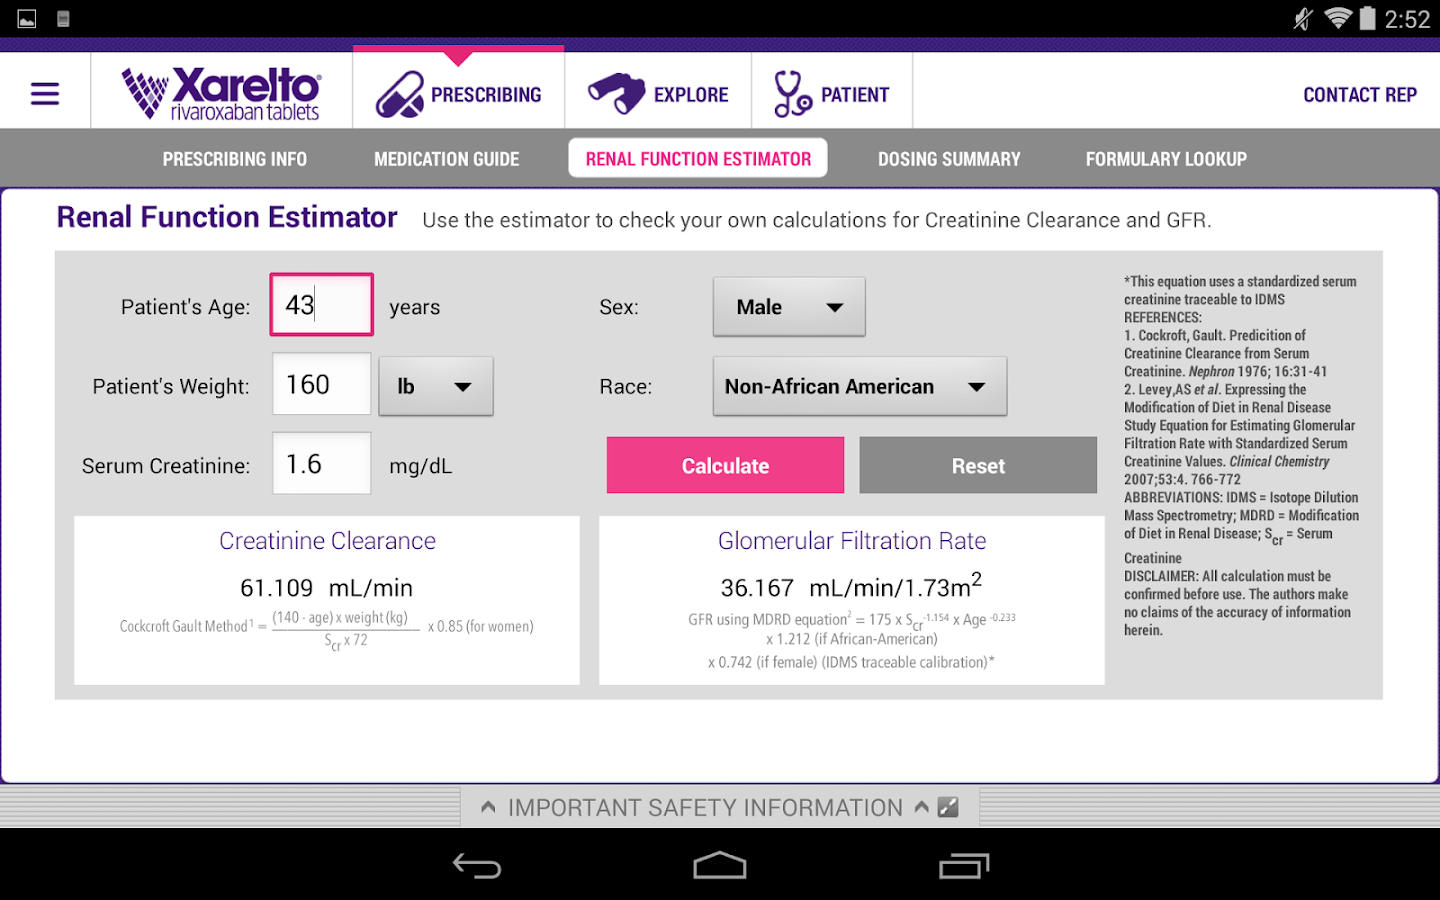Screen dimensions: 1440x900
Task: Tap the GFR using MDRD equation text
Action: pyautogui.click(x=852, y=640)
